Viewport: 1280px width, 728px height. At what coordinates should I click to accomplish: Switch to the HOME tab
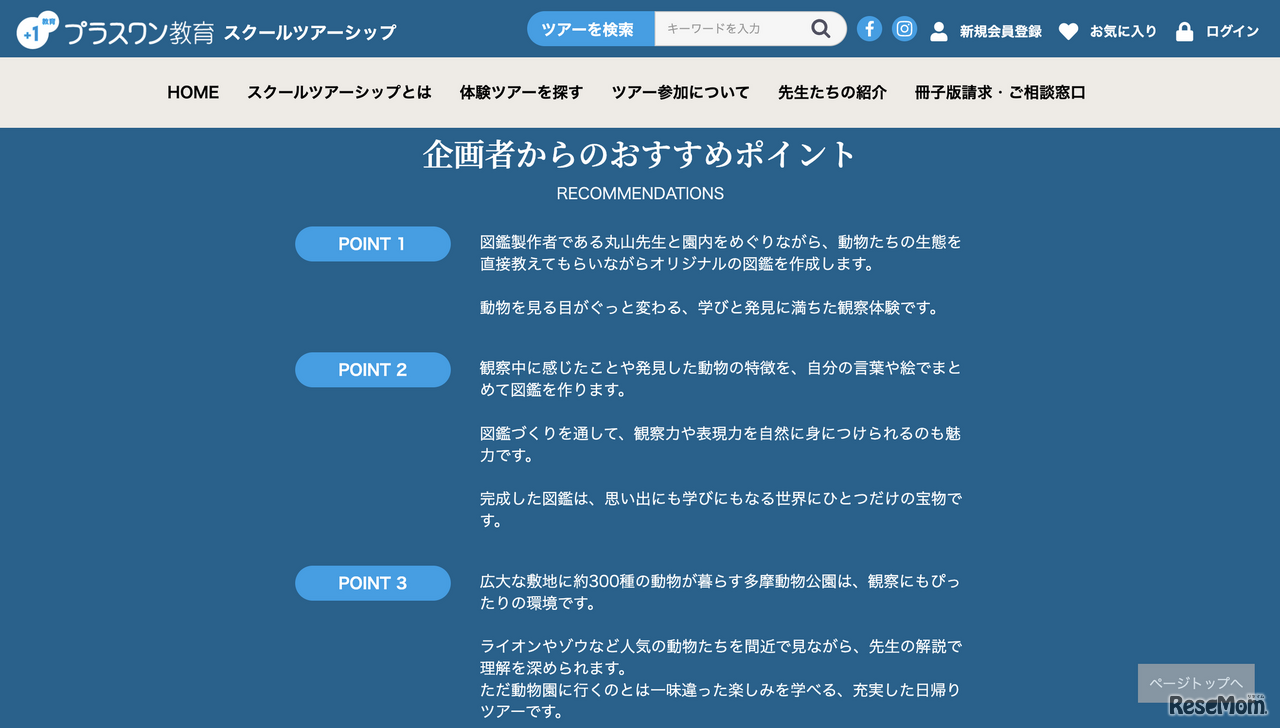193,92
